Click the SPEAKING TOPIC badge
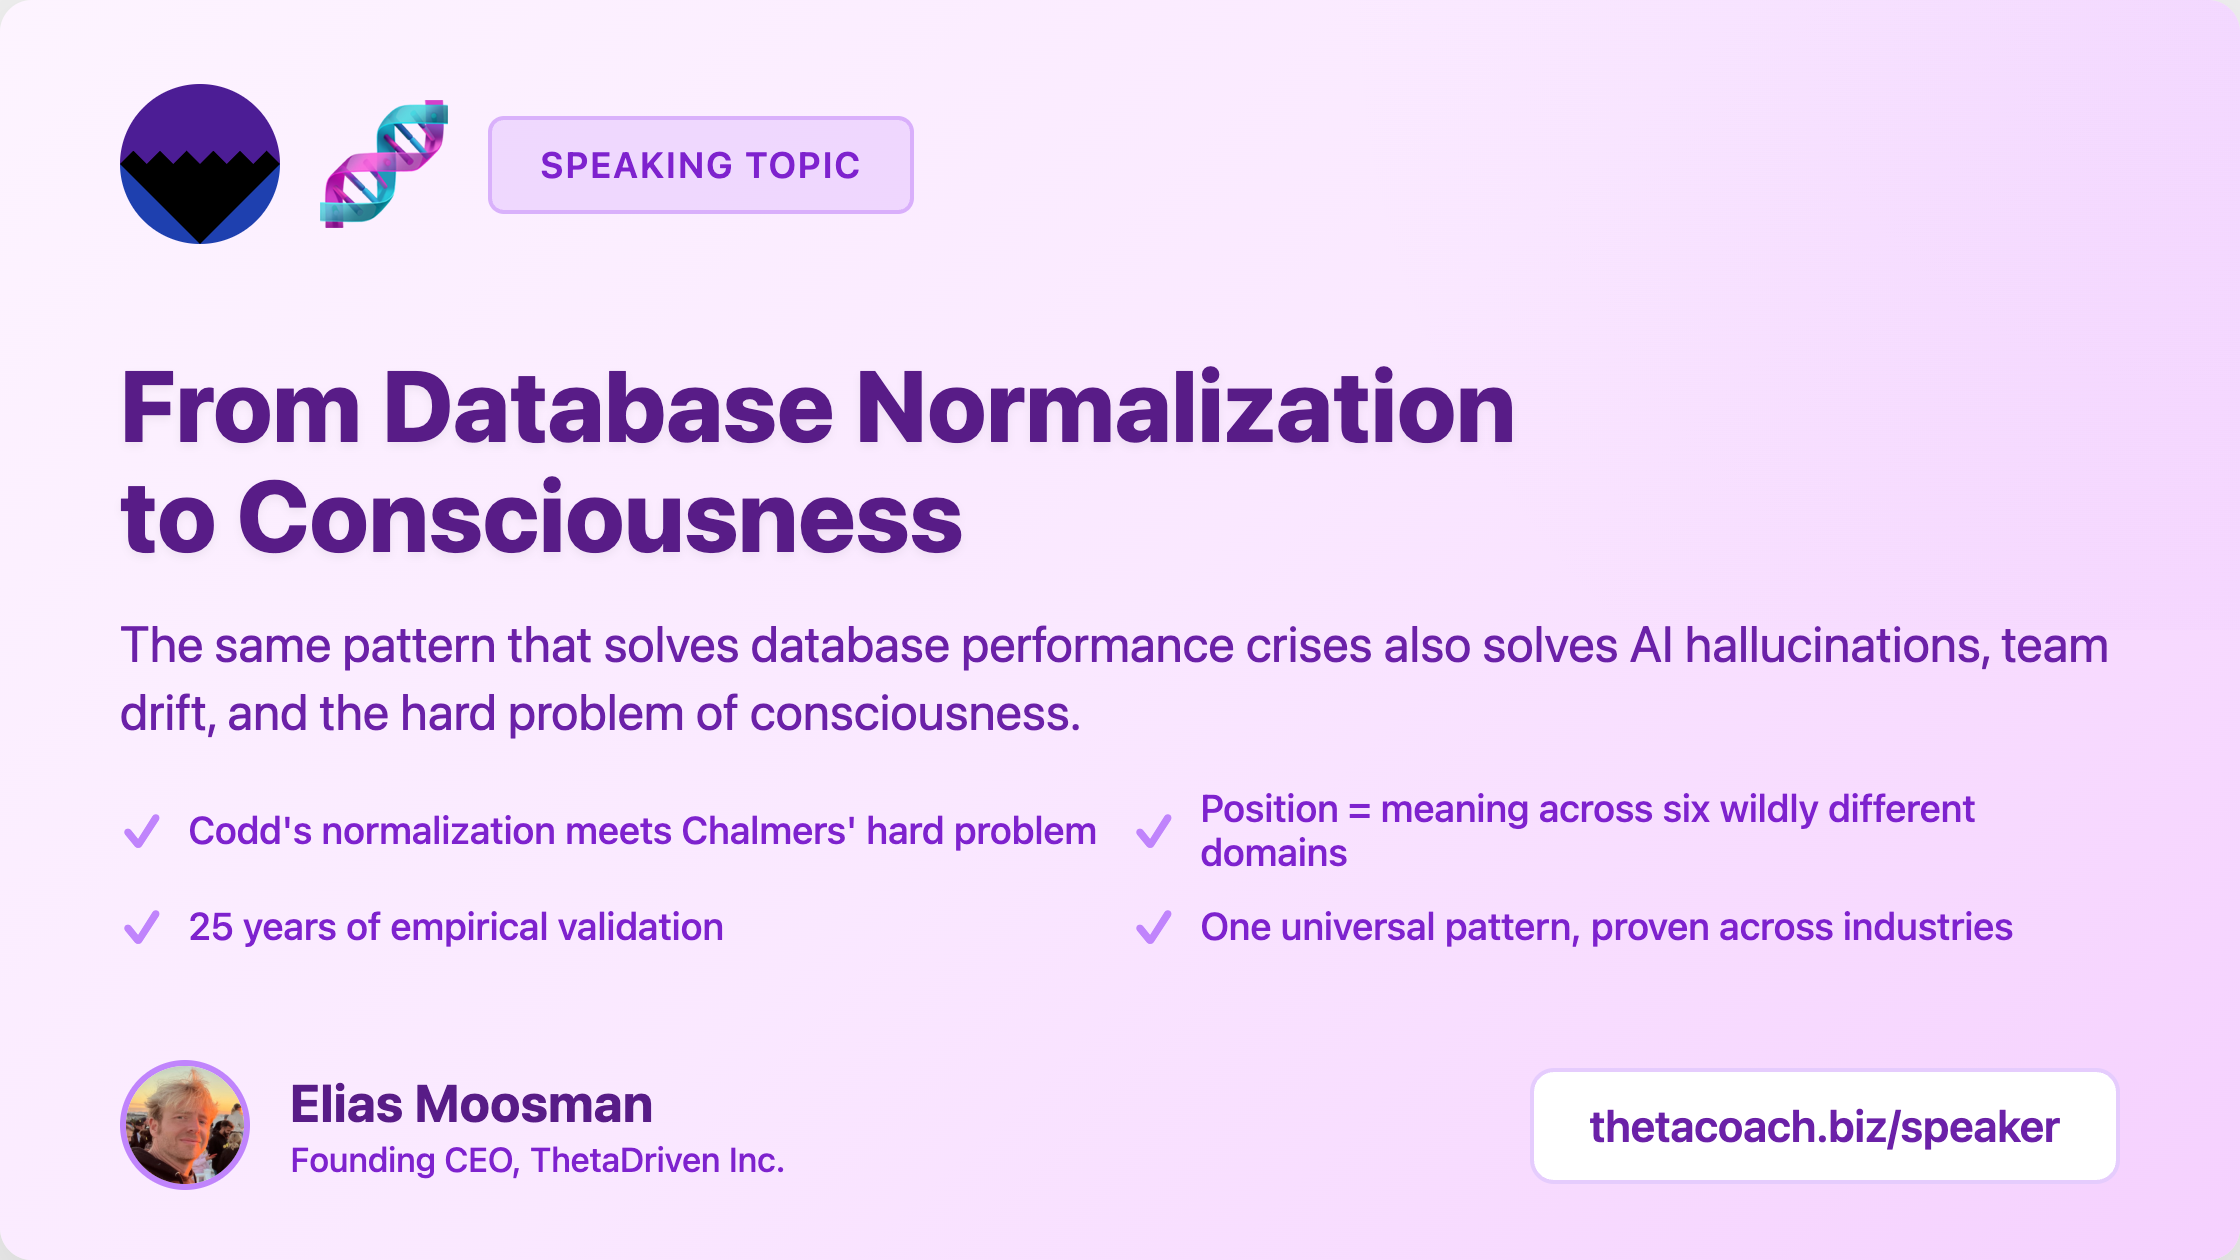 click(700, 165)
